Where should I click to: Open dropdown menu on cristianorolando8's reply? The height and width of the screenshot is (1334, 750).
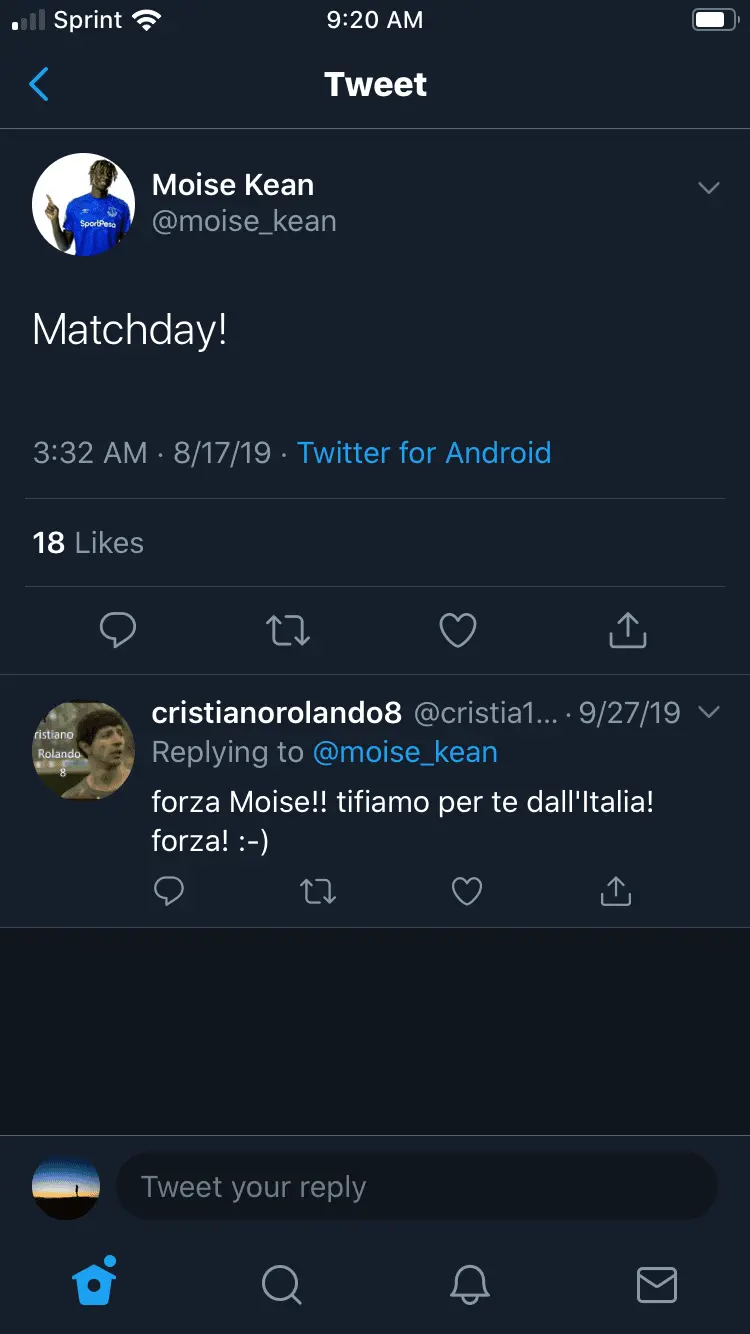709,712
